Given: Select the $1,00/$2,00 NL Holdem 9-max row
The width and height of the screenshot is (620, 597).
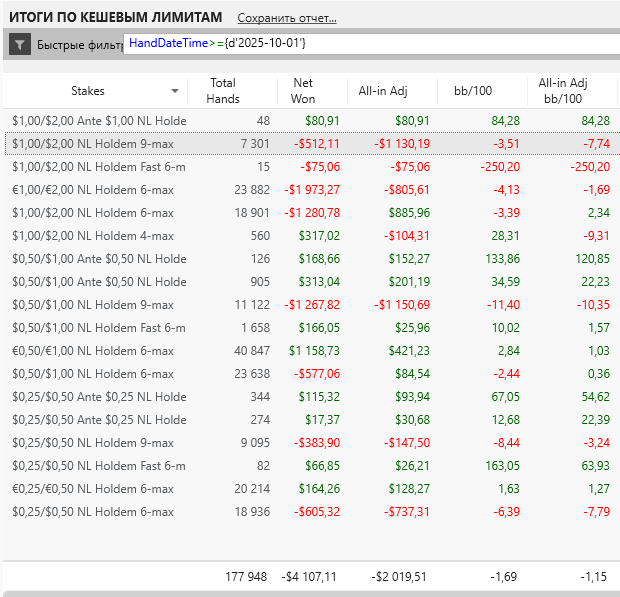Looking at the screenshot, I should [99, 144].
